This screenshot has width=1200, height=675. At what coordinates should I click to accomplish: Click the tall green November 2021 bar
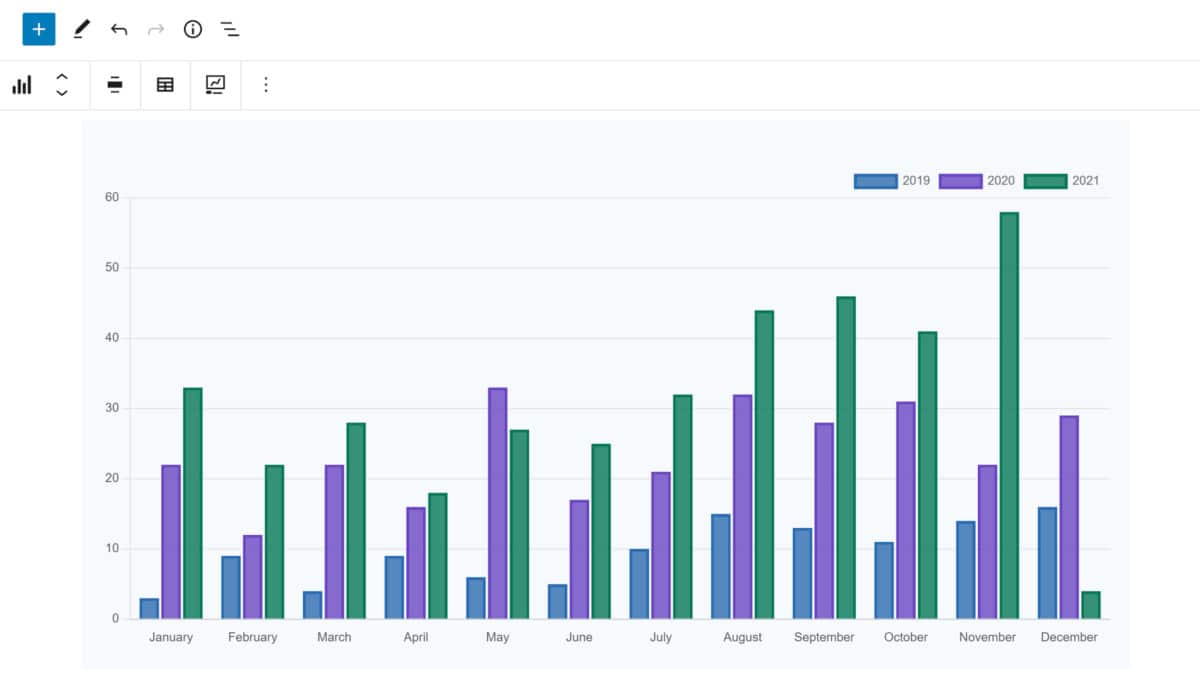coord(1009,415)
